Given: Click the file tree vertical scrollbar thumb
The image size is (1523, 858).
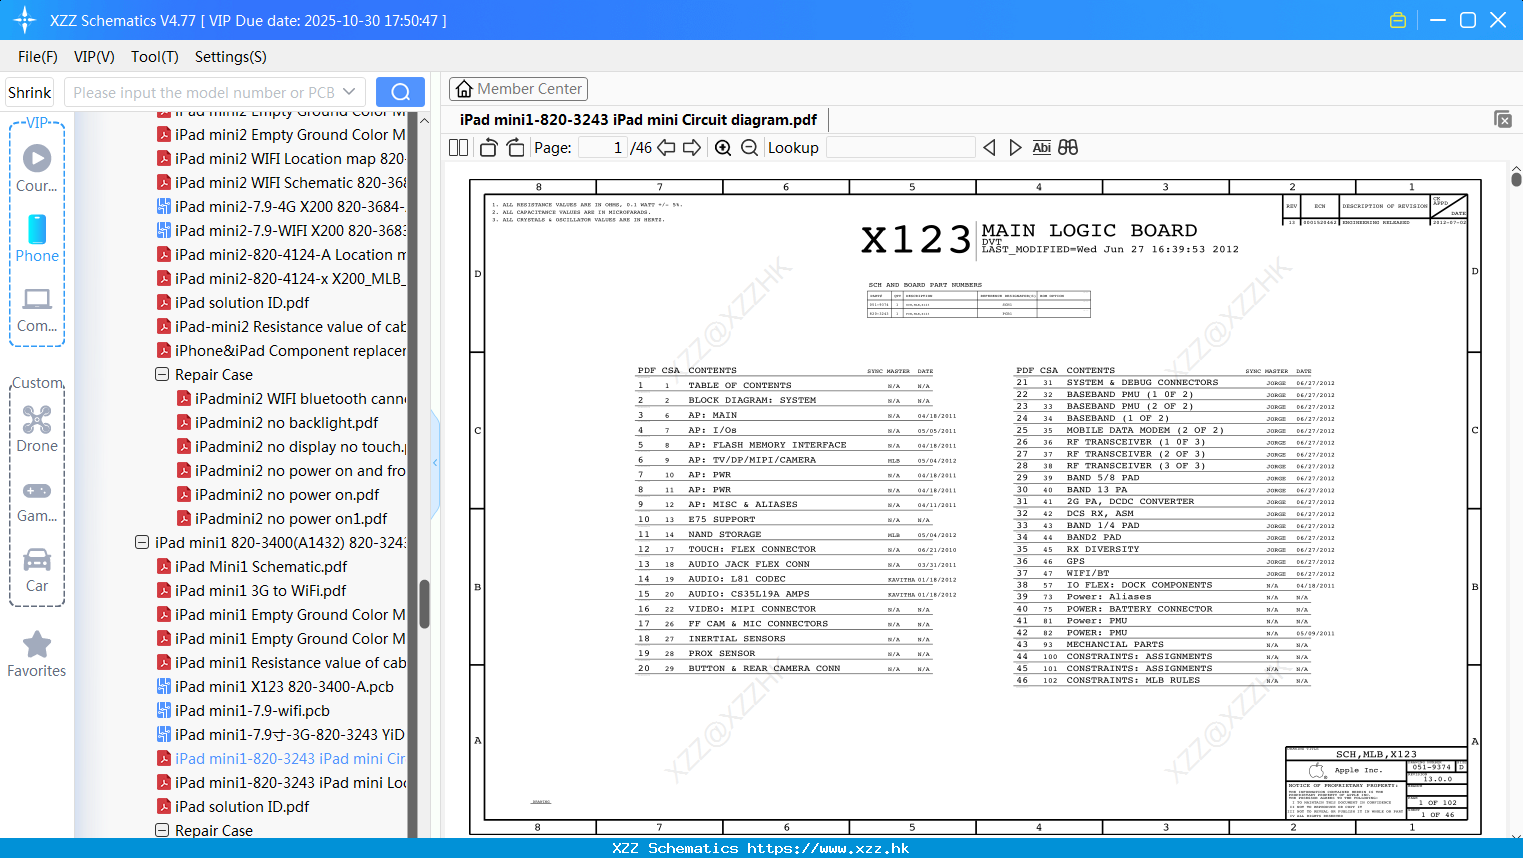Looking at the screenshot, I should (x=424, y=604).
